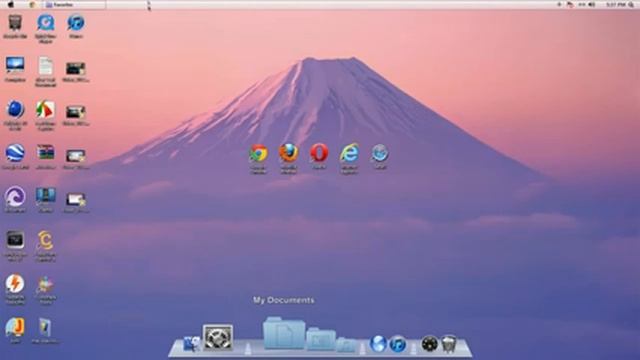640x360 pixels.
Task: Open Spotlight search magnifier icon
Action: [631, 4]
